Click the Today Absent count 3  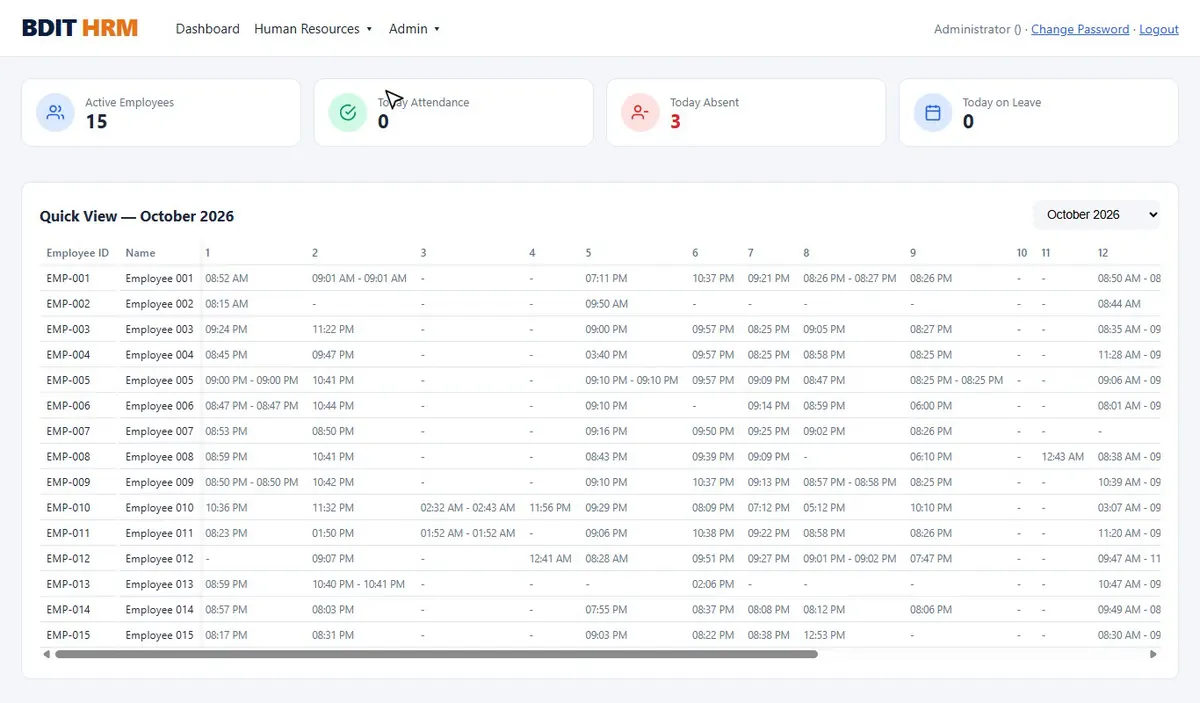pos(675,122)
